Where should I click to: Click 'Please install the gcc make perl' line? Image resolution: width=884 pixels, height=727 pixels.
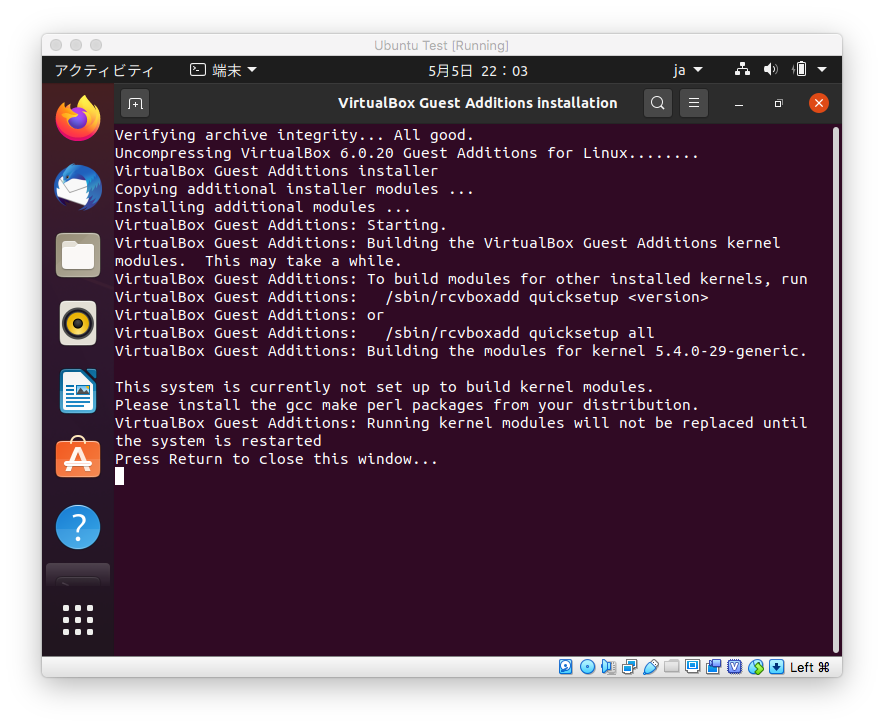(406, 405)
